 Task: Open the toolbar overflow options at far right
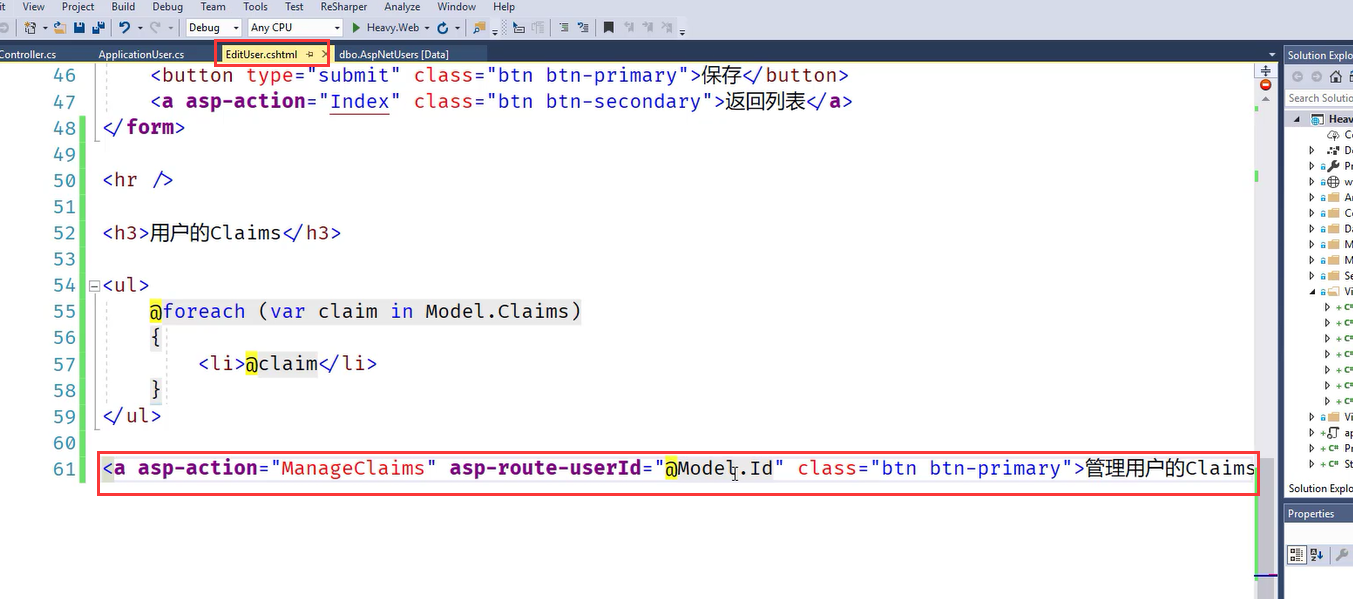pos(682,31)
